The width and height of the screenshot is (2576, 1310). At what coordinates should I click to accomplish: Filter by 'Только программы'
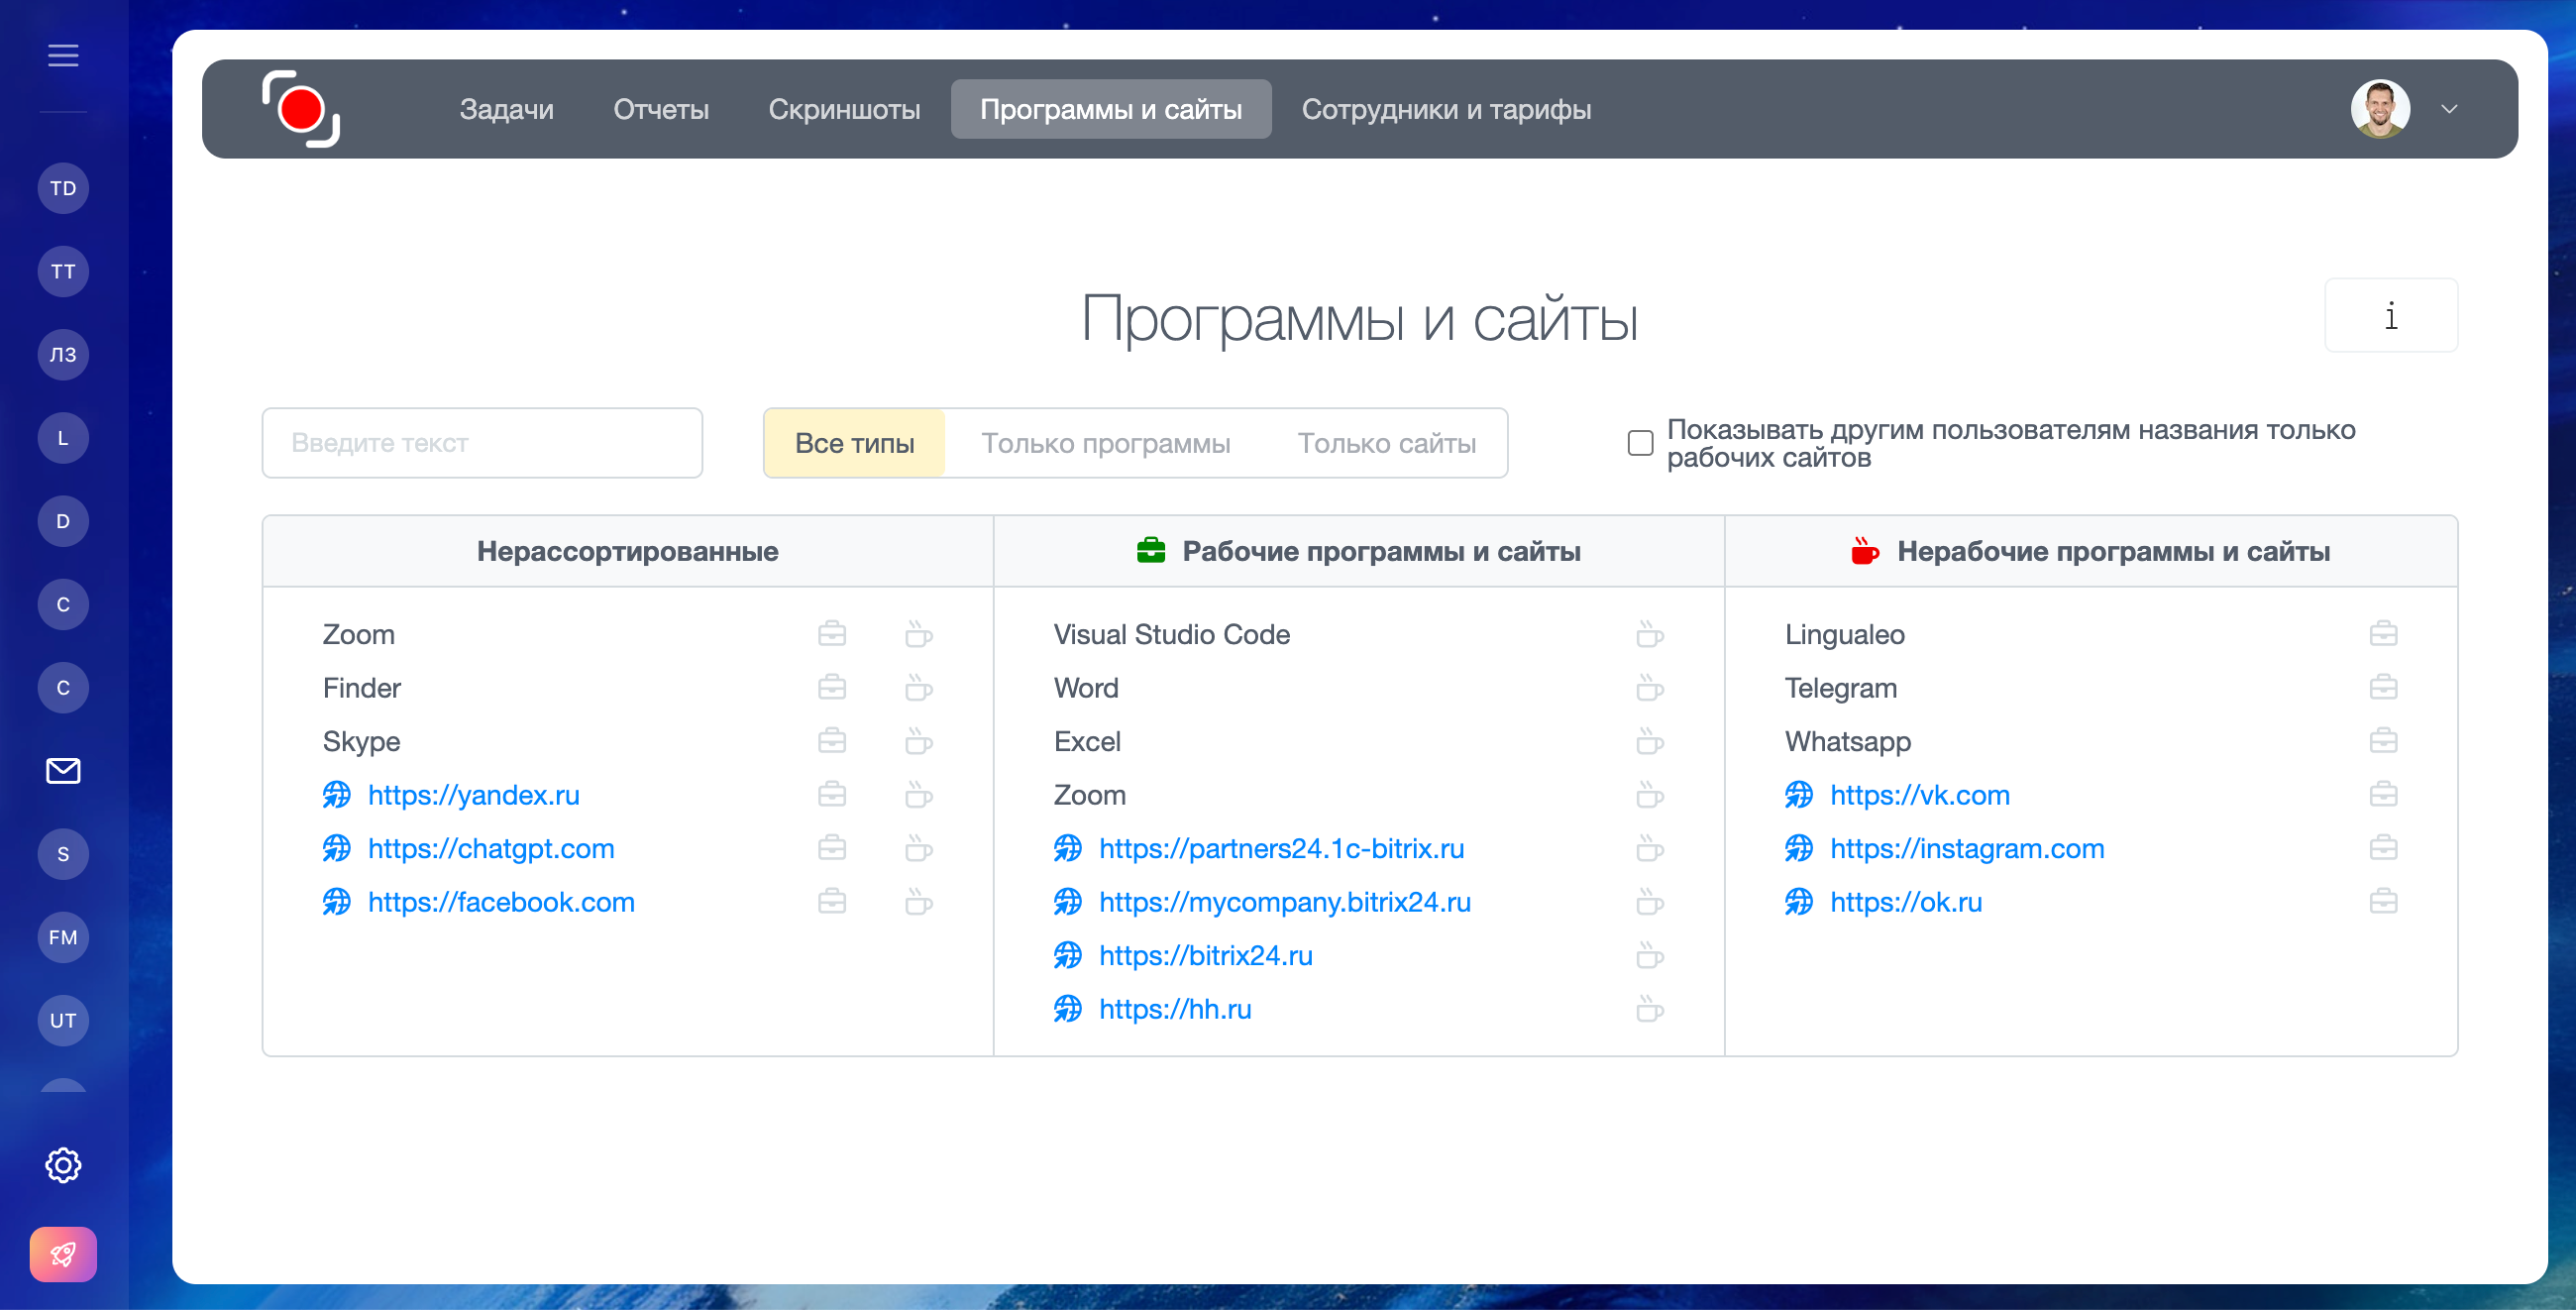[1105, 443]
